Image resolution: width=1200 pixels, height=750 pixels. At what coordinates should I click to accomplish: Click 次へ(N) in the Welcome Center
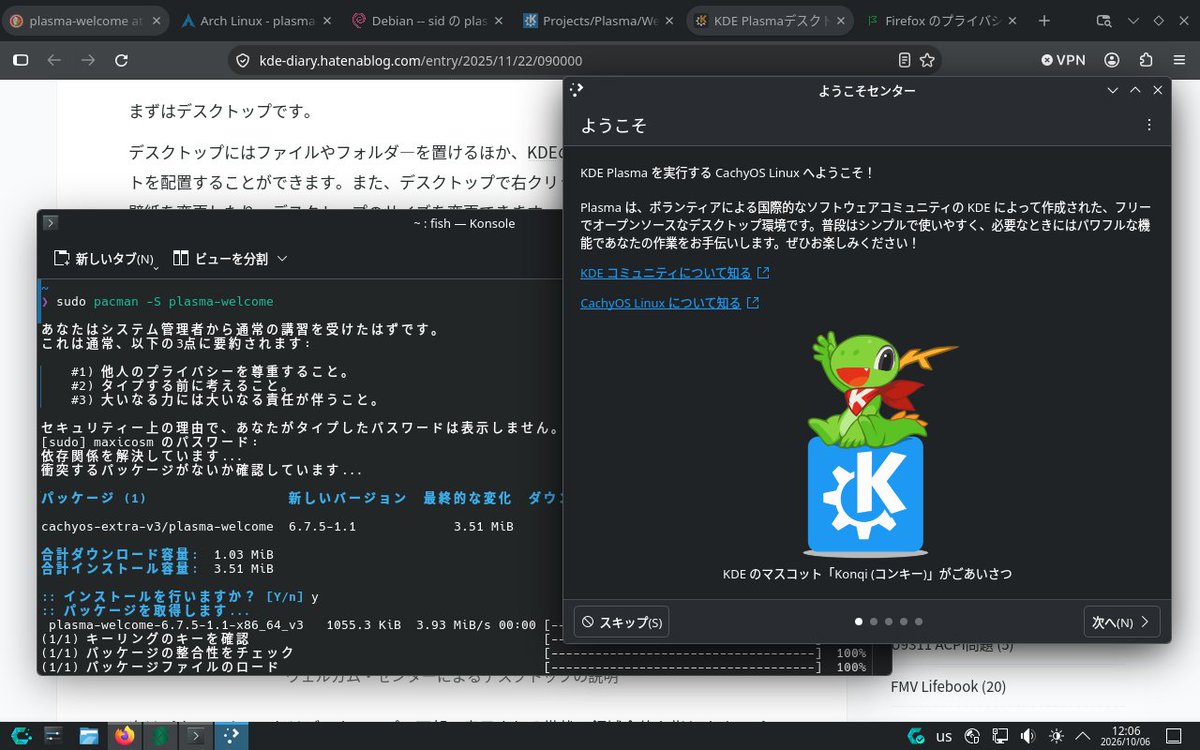tap(1122, 622)
